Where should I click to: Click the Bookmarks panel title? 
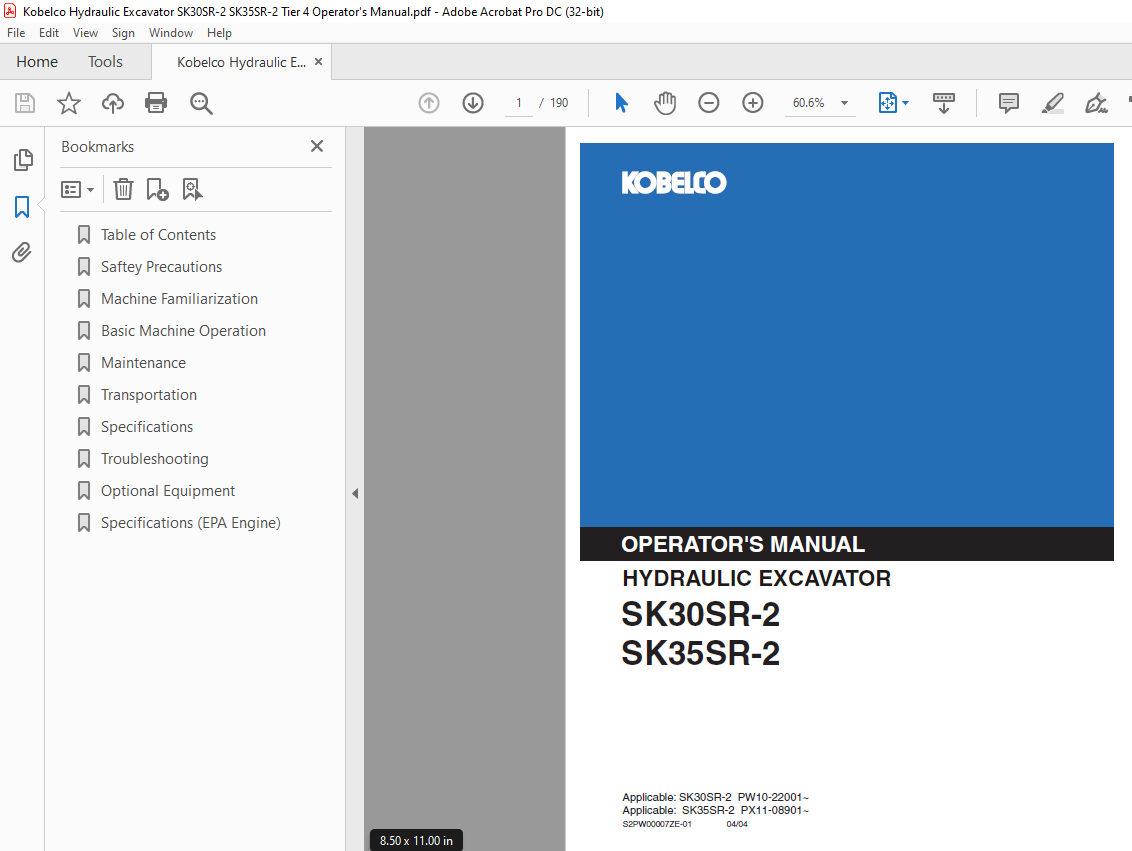(x=97, y=147)
